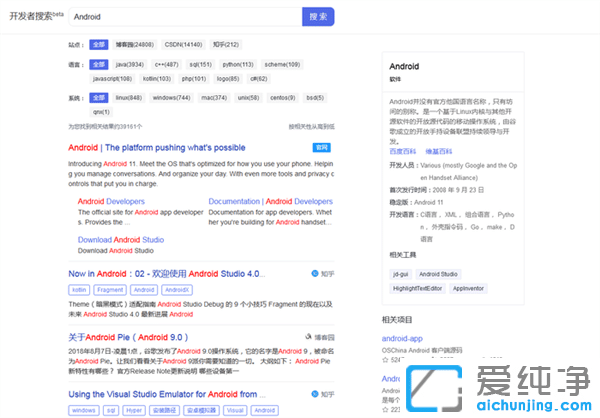Filter by python(113) language tag
The height and width of the screenshot is (418, 600).
(x=237, y=64)
